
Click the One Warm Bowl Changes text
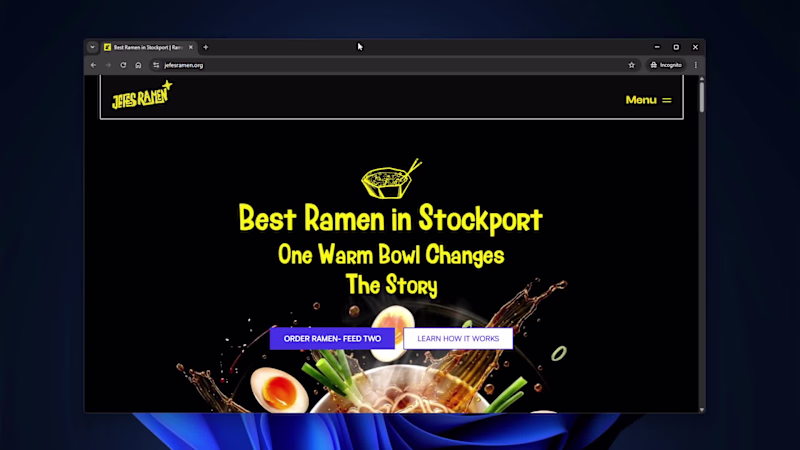[x=391, y=255]
